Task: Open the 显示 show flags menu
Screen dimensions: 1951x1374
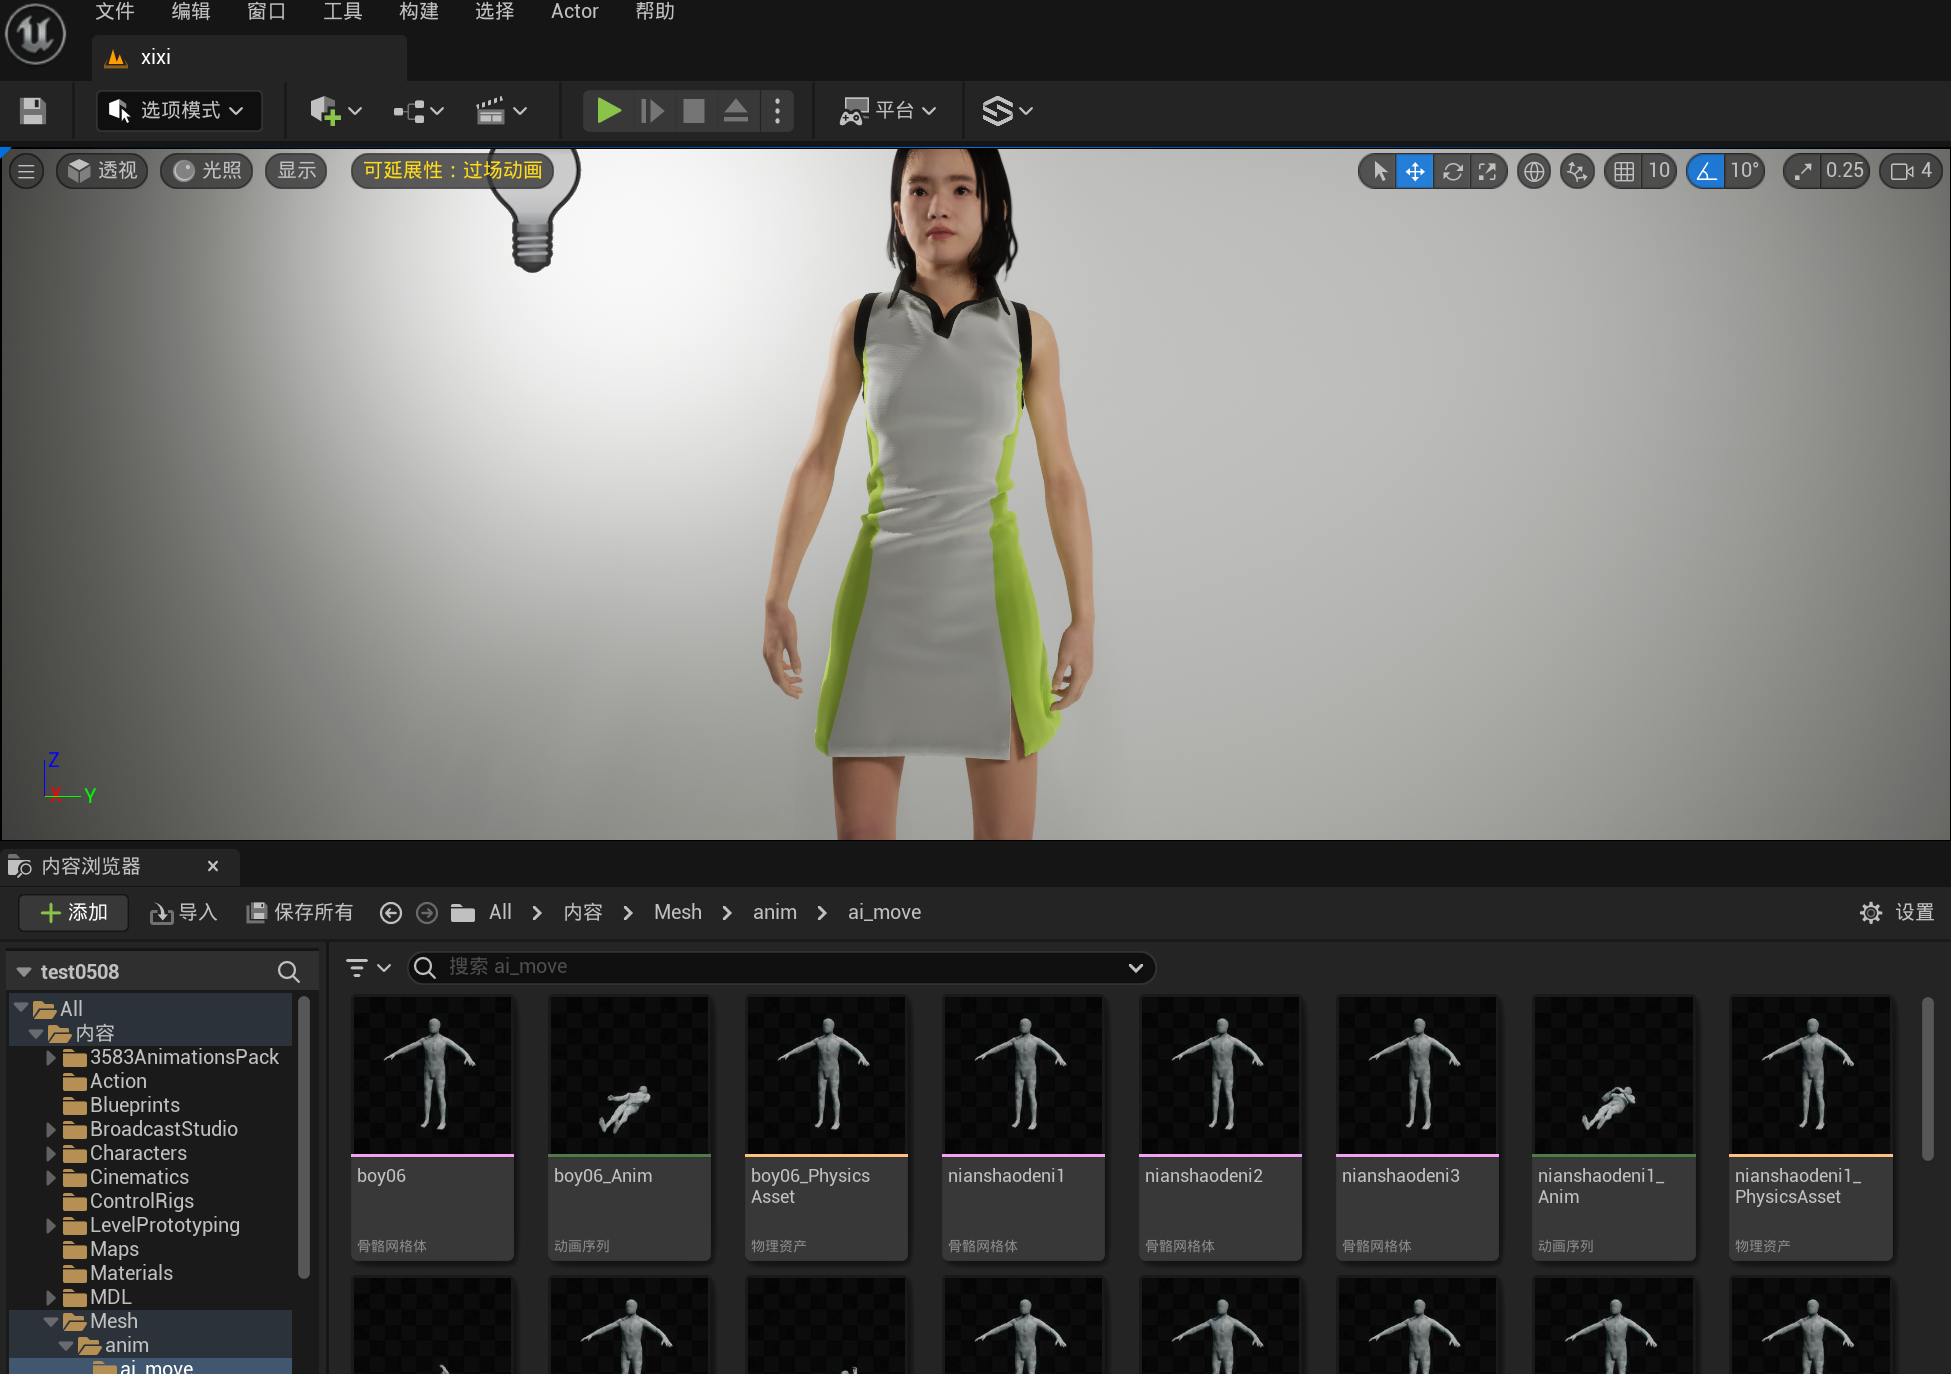Action: tap(296, 171)
